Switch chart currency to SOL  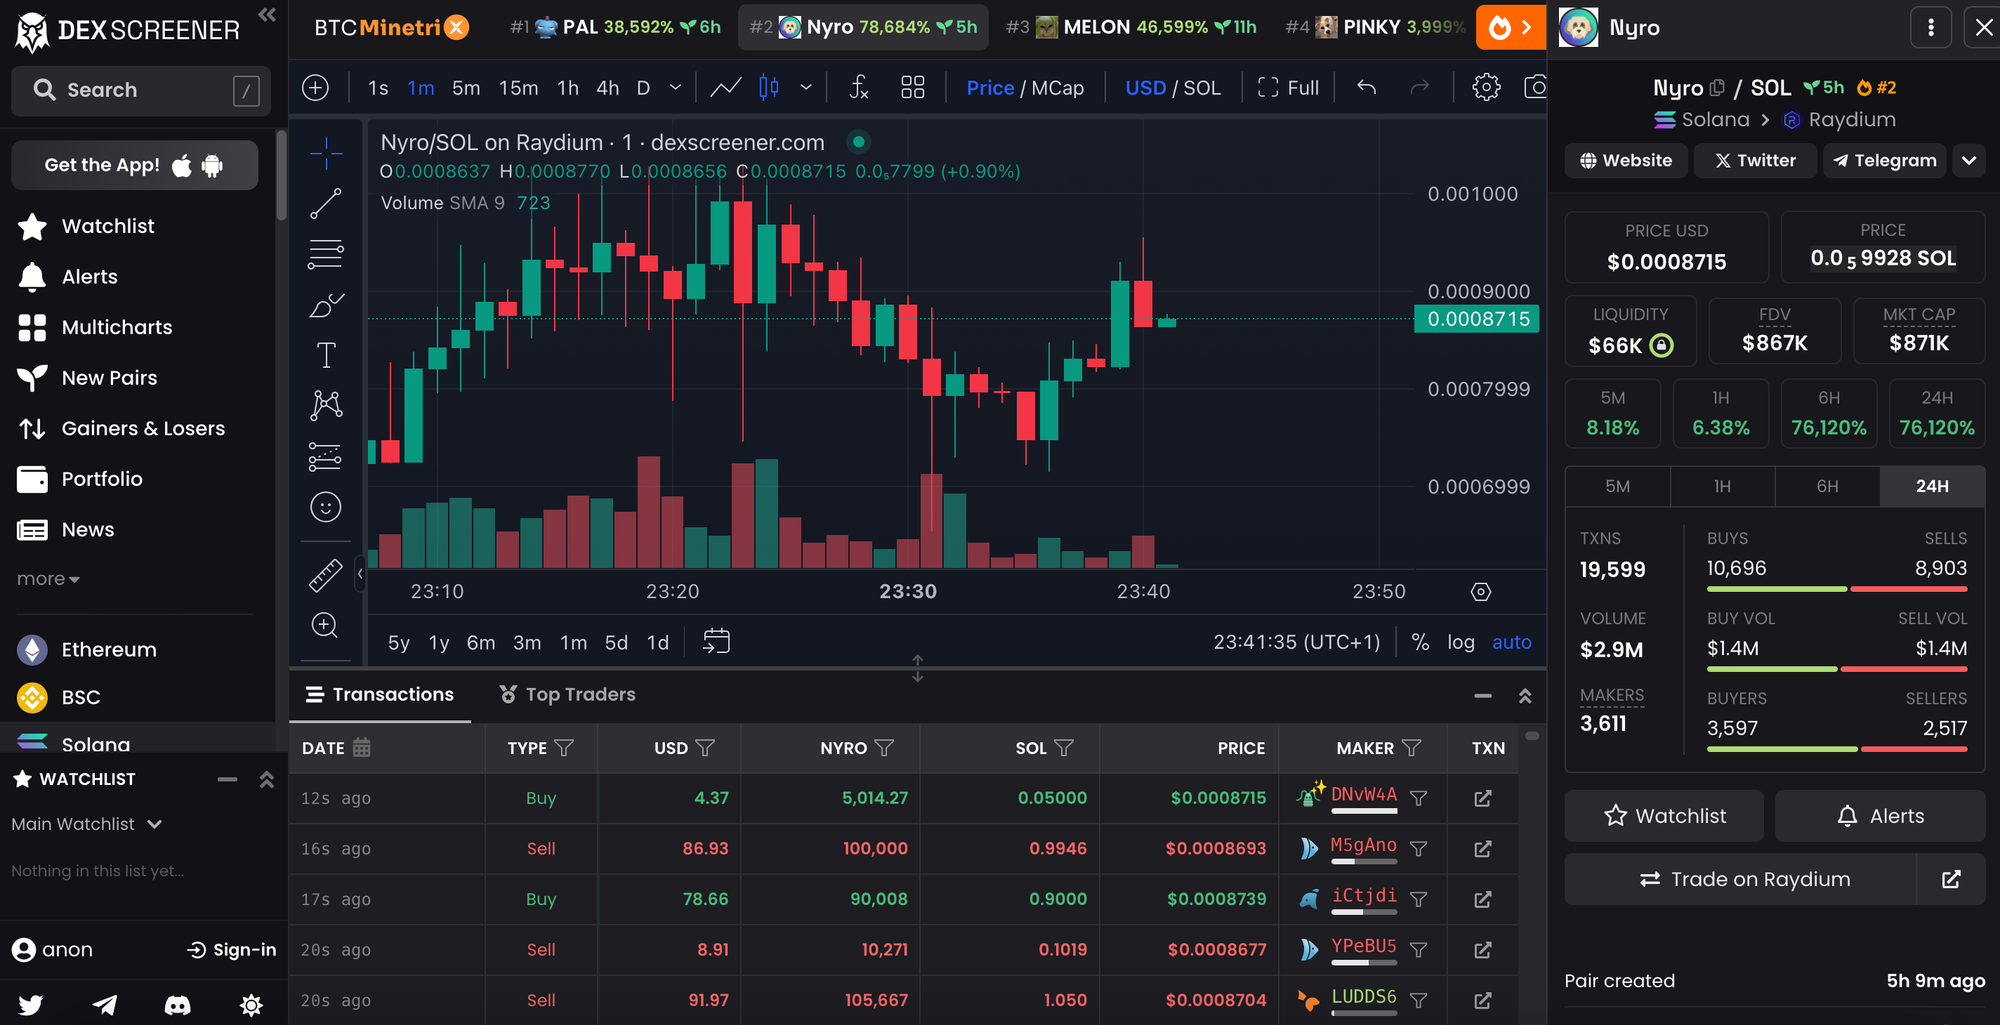pyautogui.click(x=1202, y=88)
